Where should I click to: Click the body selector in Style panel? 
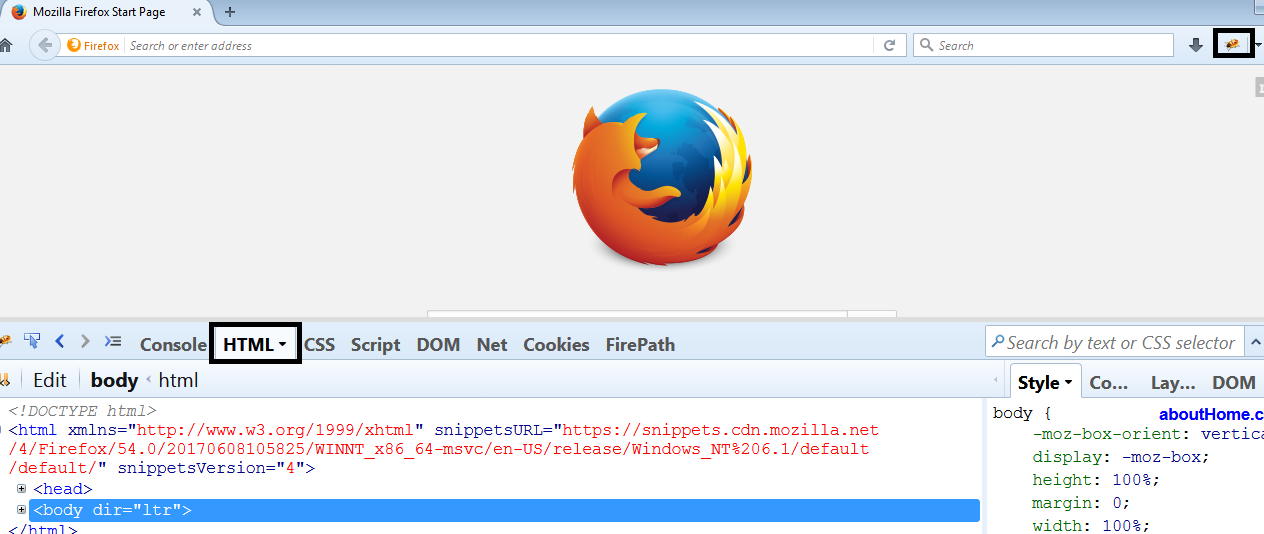point(1012,413)
